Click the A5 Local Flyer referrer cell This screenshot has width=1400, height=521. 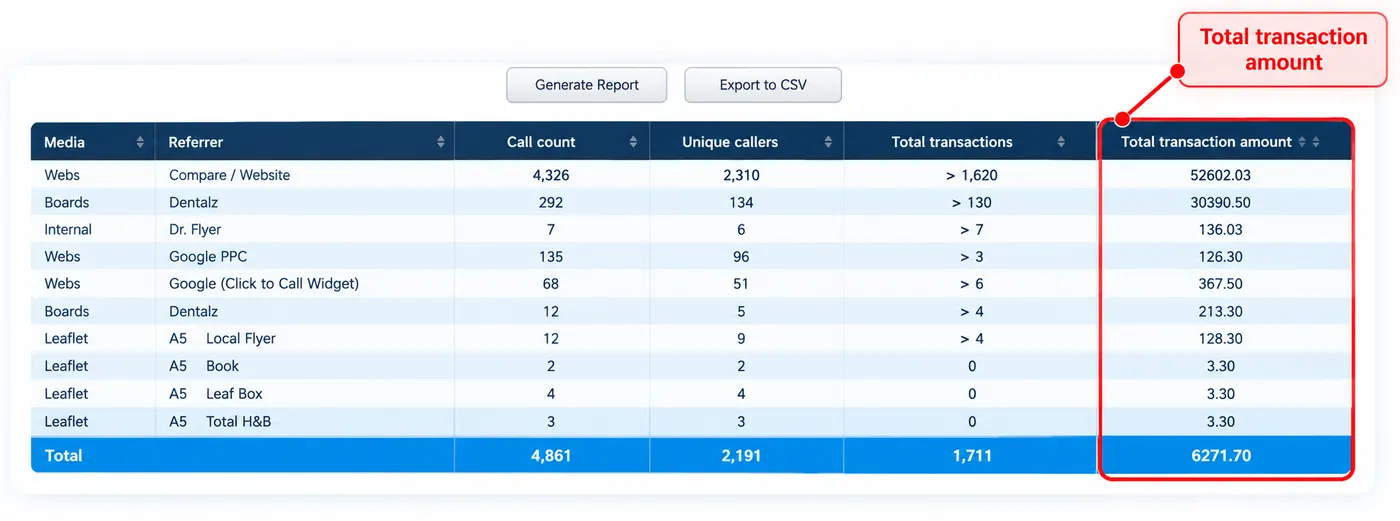click(222, 338)
